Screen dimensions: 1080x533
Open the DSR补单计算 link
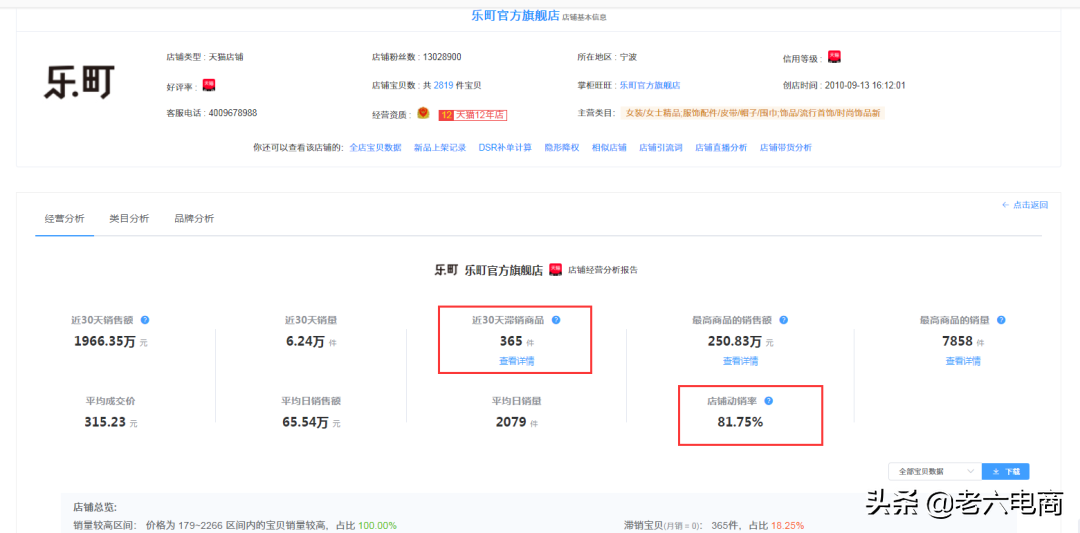pyautogui.click(x=505, y=147)
